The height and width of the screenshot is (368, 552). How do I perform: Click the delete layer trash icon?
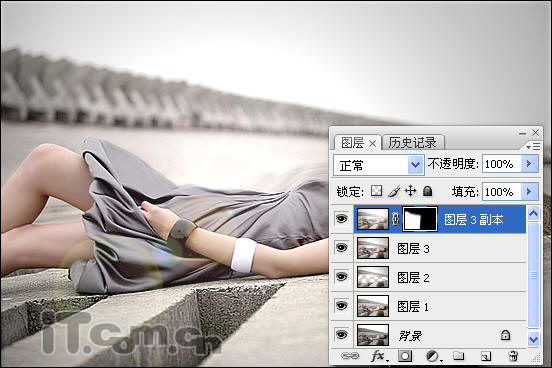pyautogui.click(x=513, y=356)
